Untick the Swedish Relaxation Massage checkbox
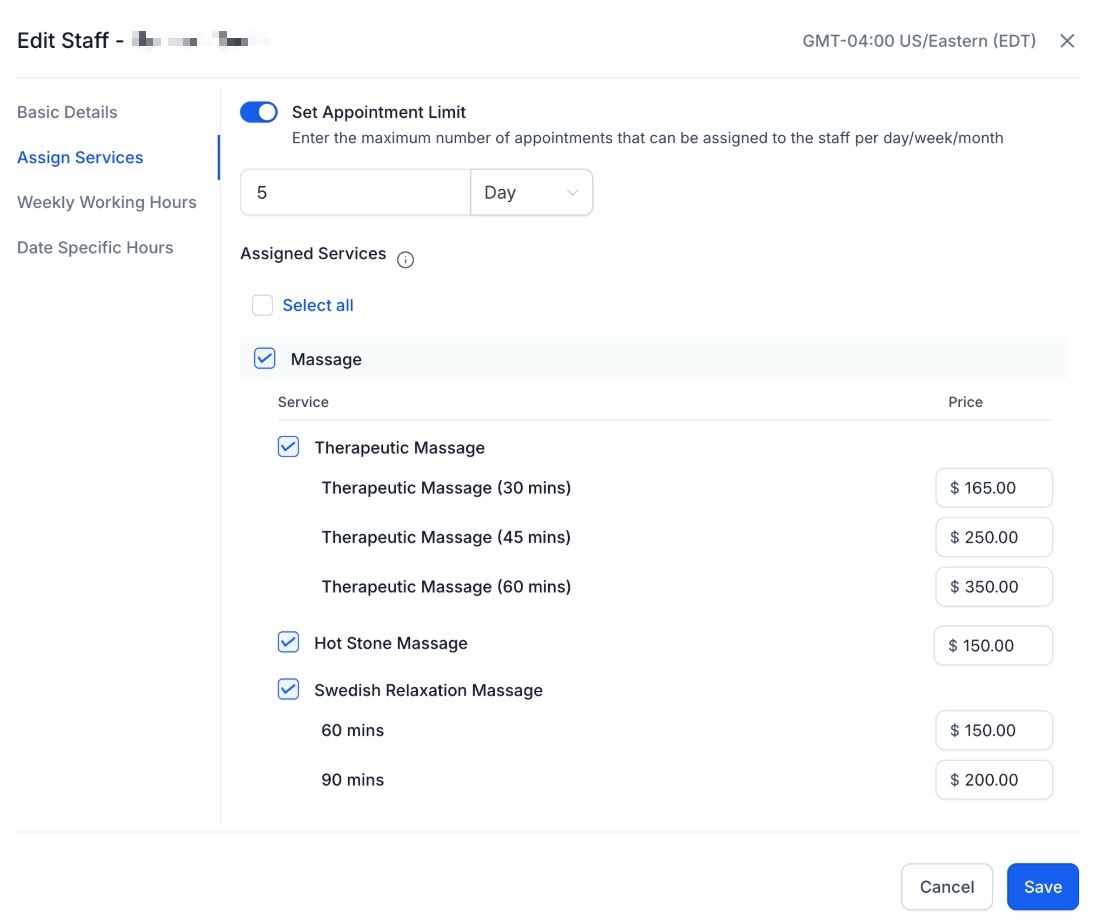The height and width of the screenshot is (924, 1096). (x=288, y=689)
